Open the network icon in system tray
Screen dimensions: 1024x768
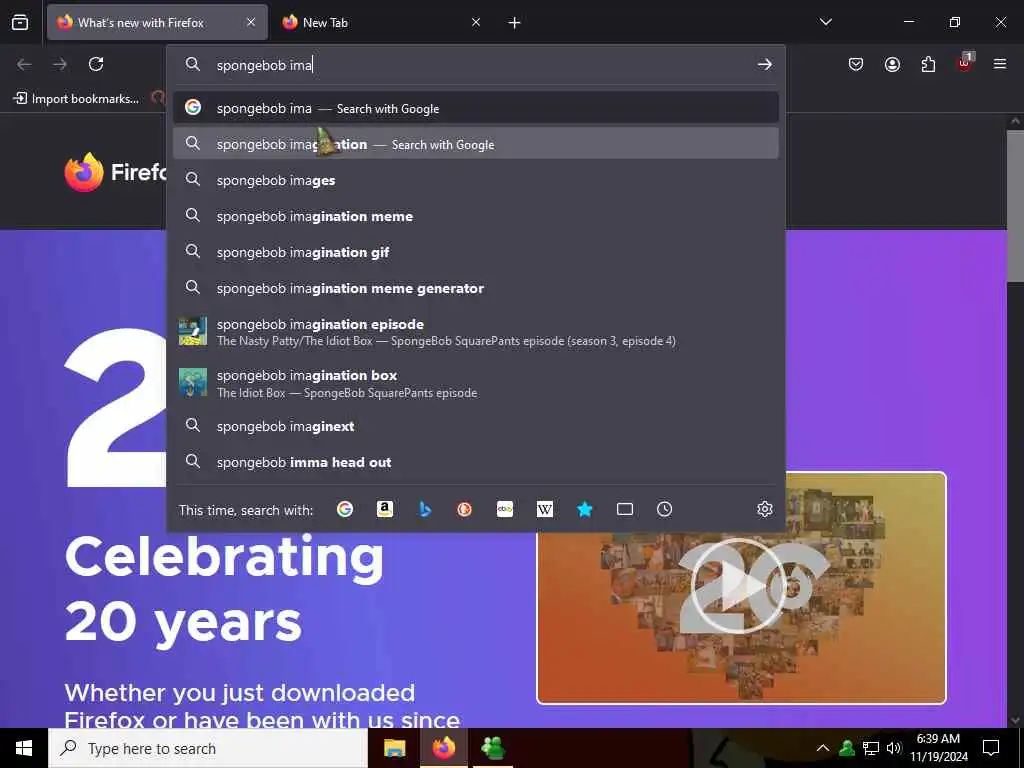(x=871, y=748)
